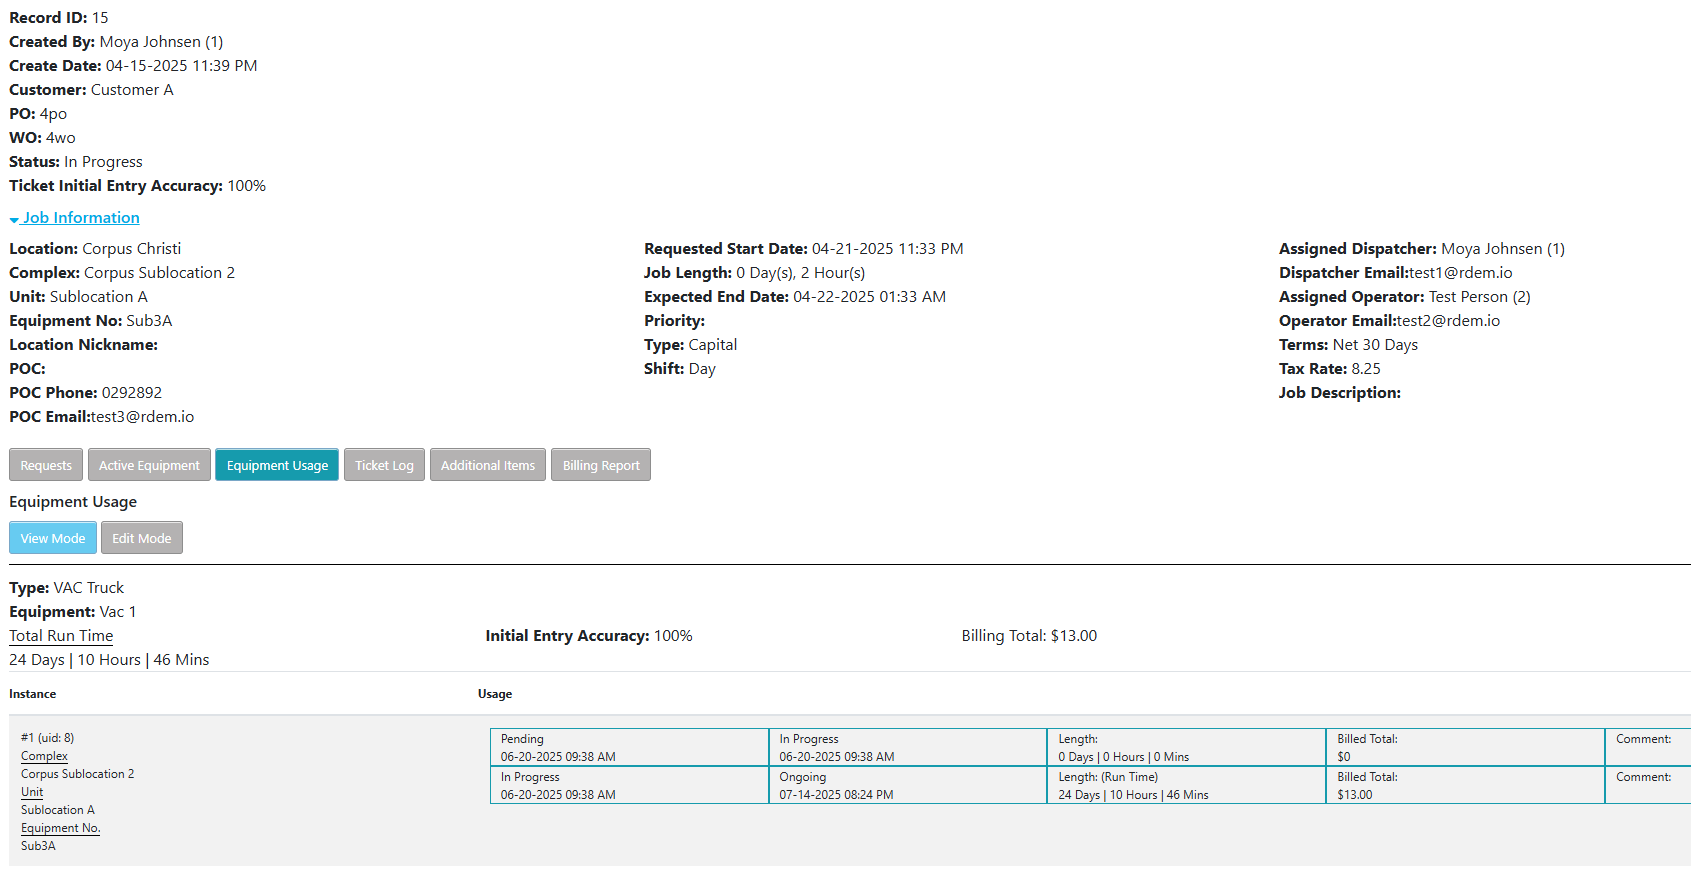Viewport: 1691px width, 876px height.
Task: Click the operator email test2@rdem.io
Action: (1448, 321)
